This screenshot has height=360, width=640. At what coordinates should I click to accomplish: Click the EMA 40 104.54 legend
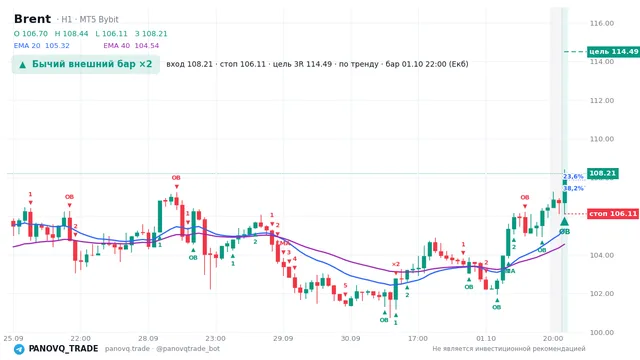point(131,46)
